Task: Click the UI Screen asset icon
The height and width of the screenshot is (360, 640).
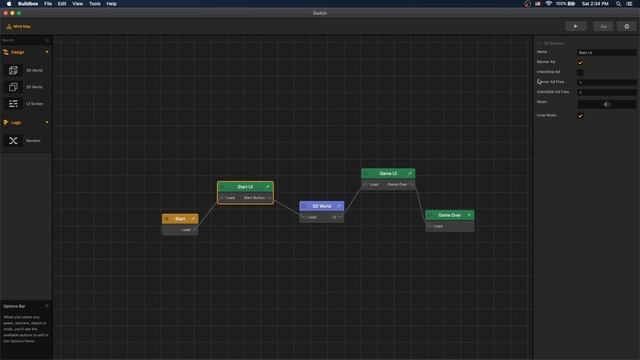Action: pyautogui.click(x=13, y=104)
